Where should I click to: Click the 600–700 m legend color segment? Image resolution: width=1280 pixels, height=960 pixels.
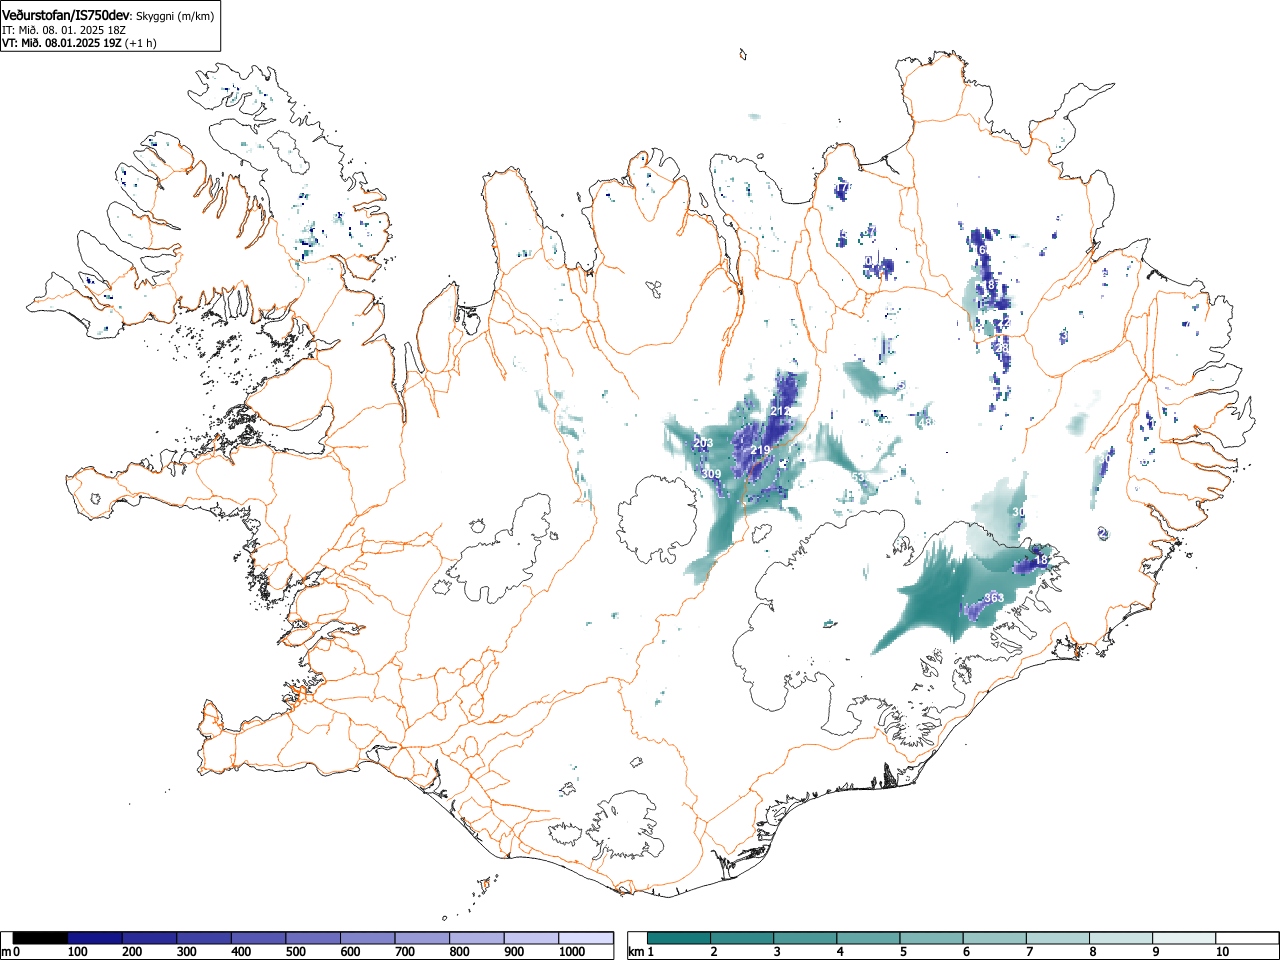(368, 938)
